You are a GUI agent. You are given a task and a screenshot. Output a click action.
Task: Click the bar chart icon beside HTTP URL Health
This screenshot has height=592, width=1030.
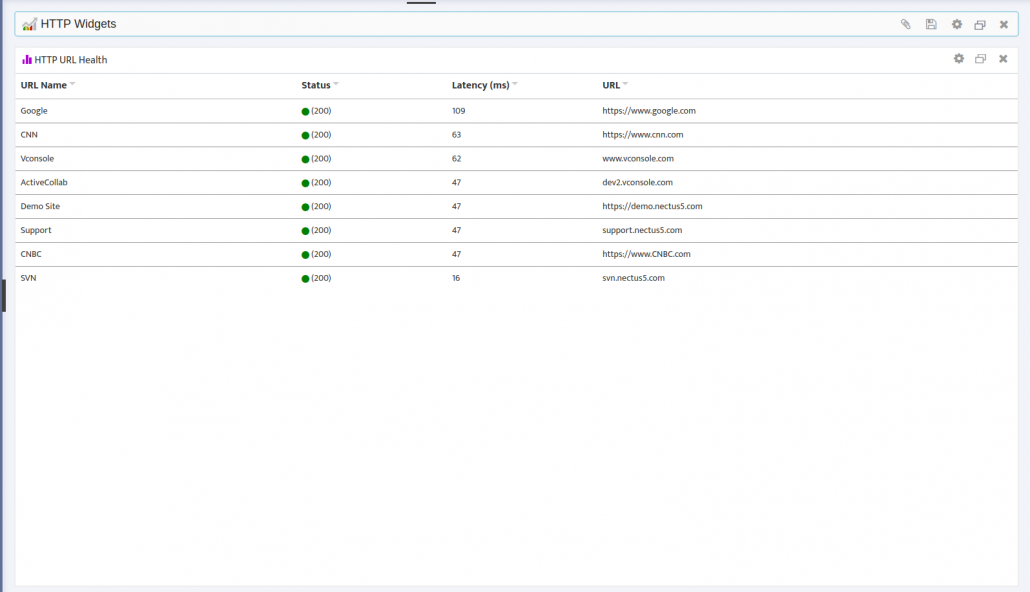[27, 58]
